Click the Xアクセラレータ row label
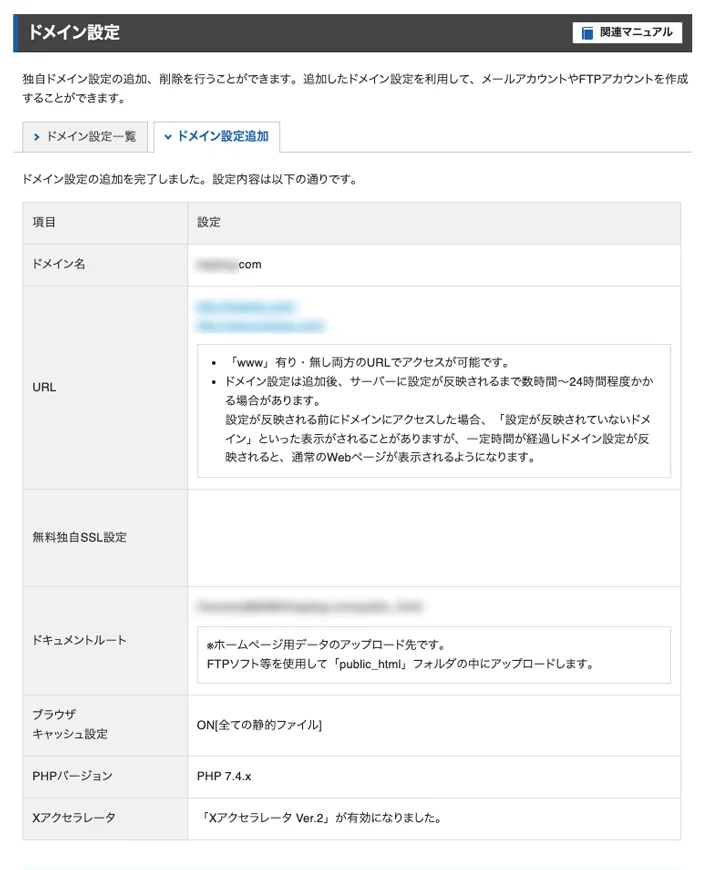Screen dimensions: 710x870 point(74,817)
